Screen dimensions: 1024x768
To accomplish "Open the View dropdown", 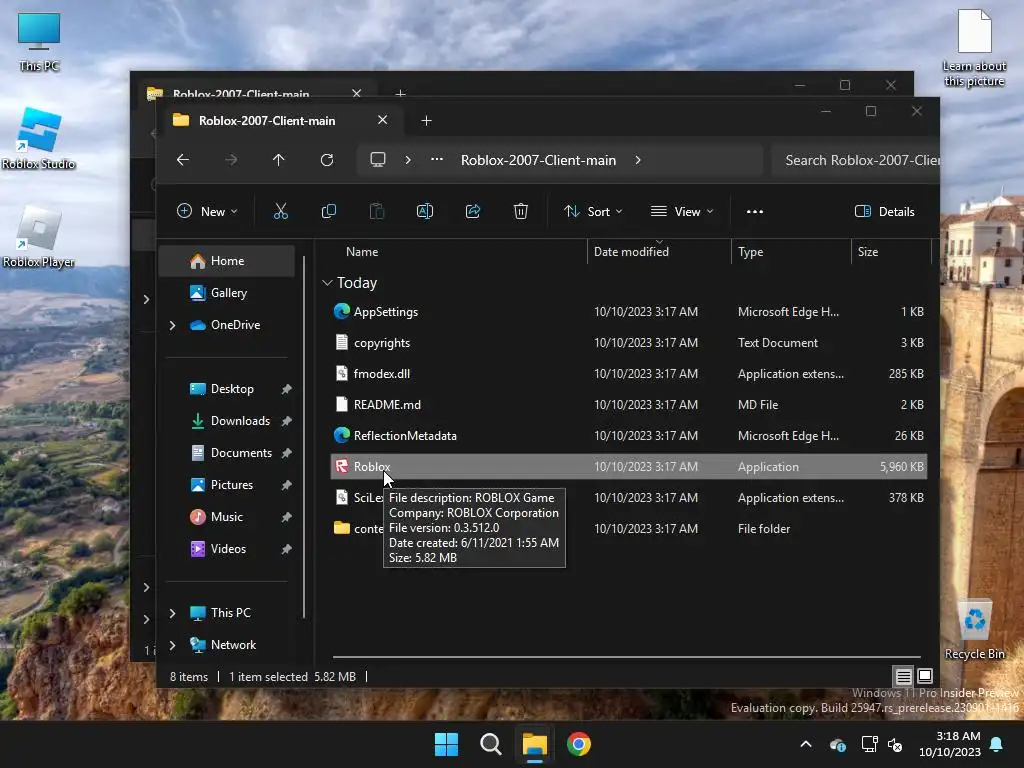I will click(682, 211).
